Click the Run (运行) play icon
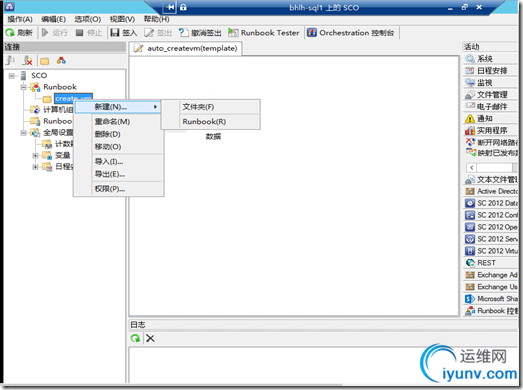 coord(45,33)
